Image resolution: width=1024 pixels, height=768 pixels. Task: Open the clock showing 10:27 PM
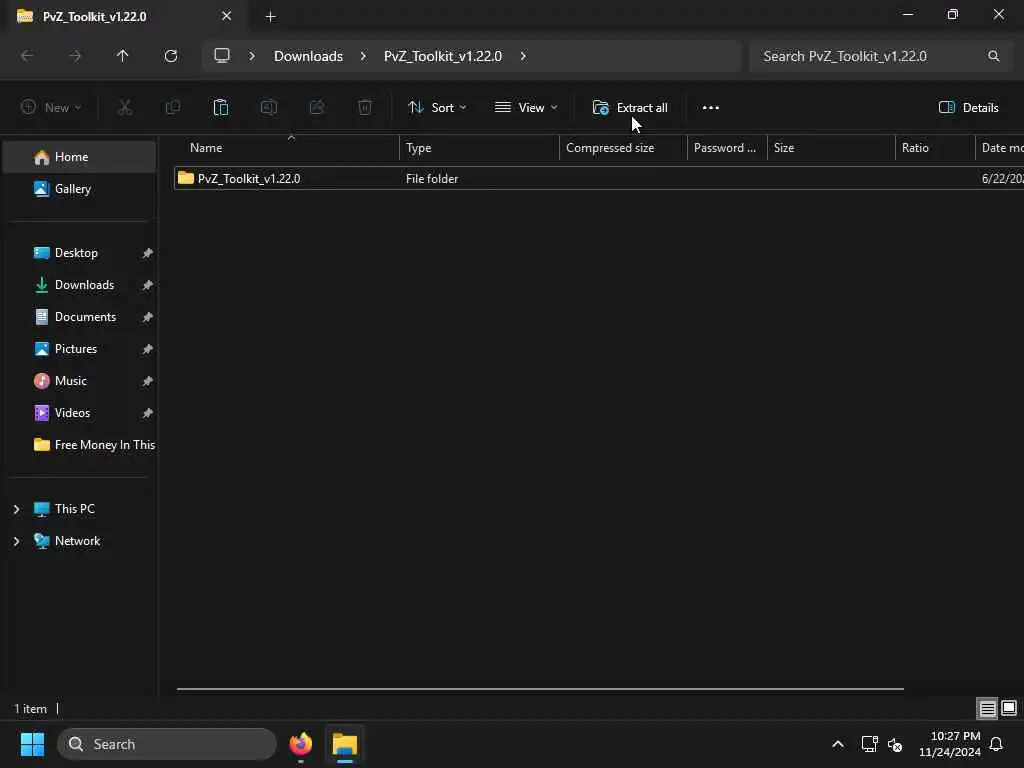[x=950, y=744]
